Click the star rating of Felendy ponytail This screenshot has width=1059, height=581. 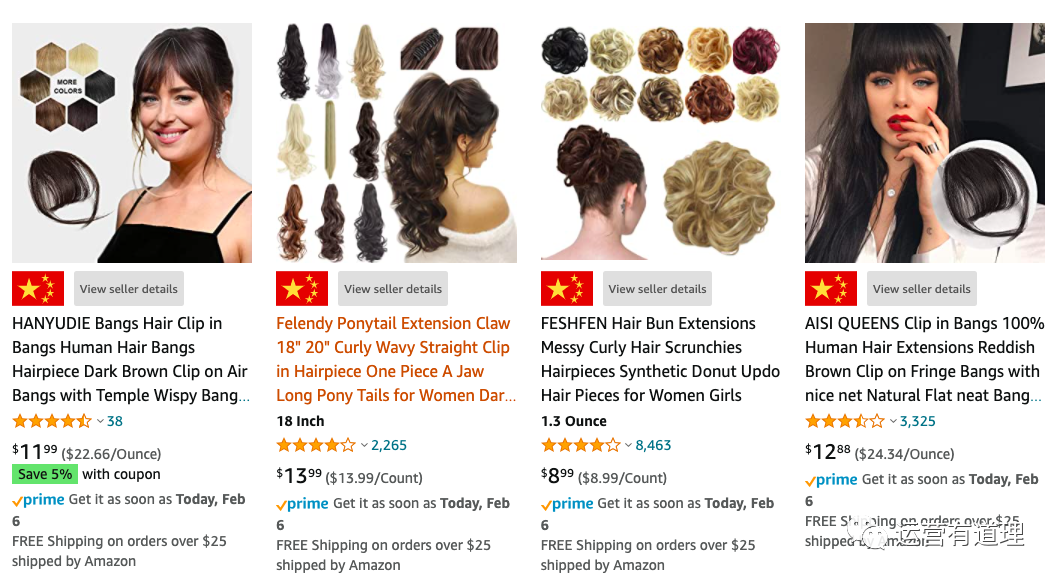point(316,445)
